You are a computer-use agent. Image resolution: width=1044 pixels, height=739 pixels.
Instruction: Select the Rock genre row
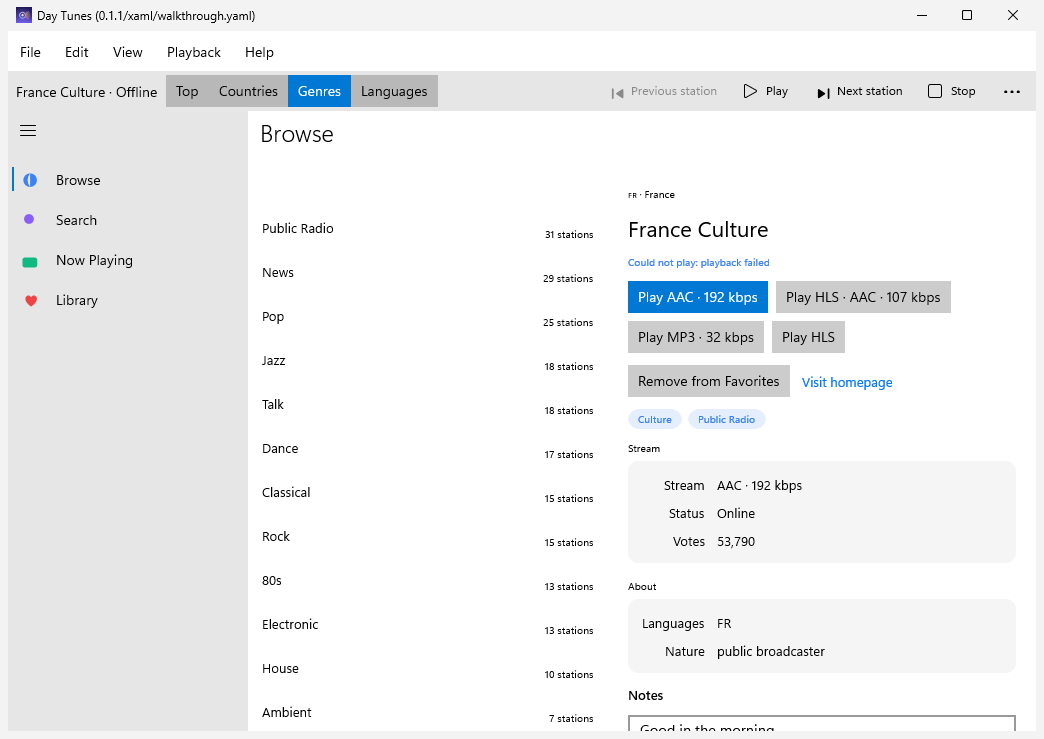[x=427, y=537]
